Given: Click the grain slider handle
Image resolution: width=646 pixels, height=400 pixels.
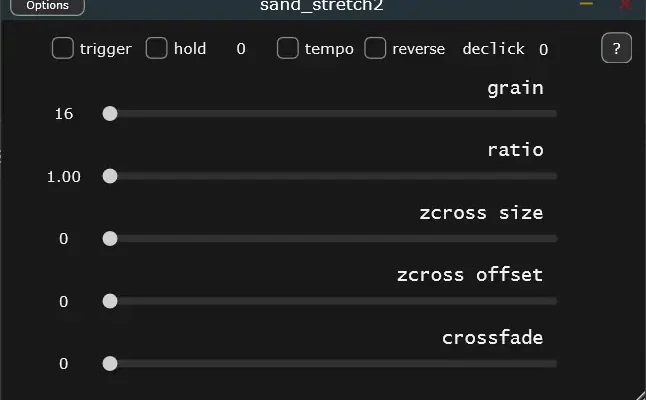Looking at the screenshot, I should pyautogui.click(x=110, y=114).
